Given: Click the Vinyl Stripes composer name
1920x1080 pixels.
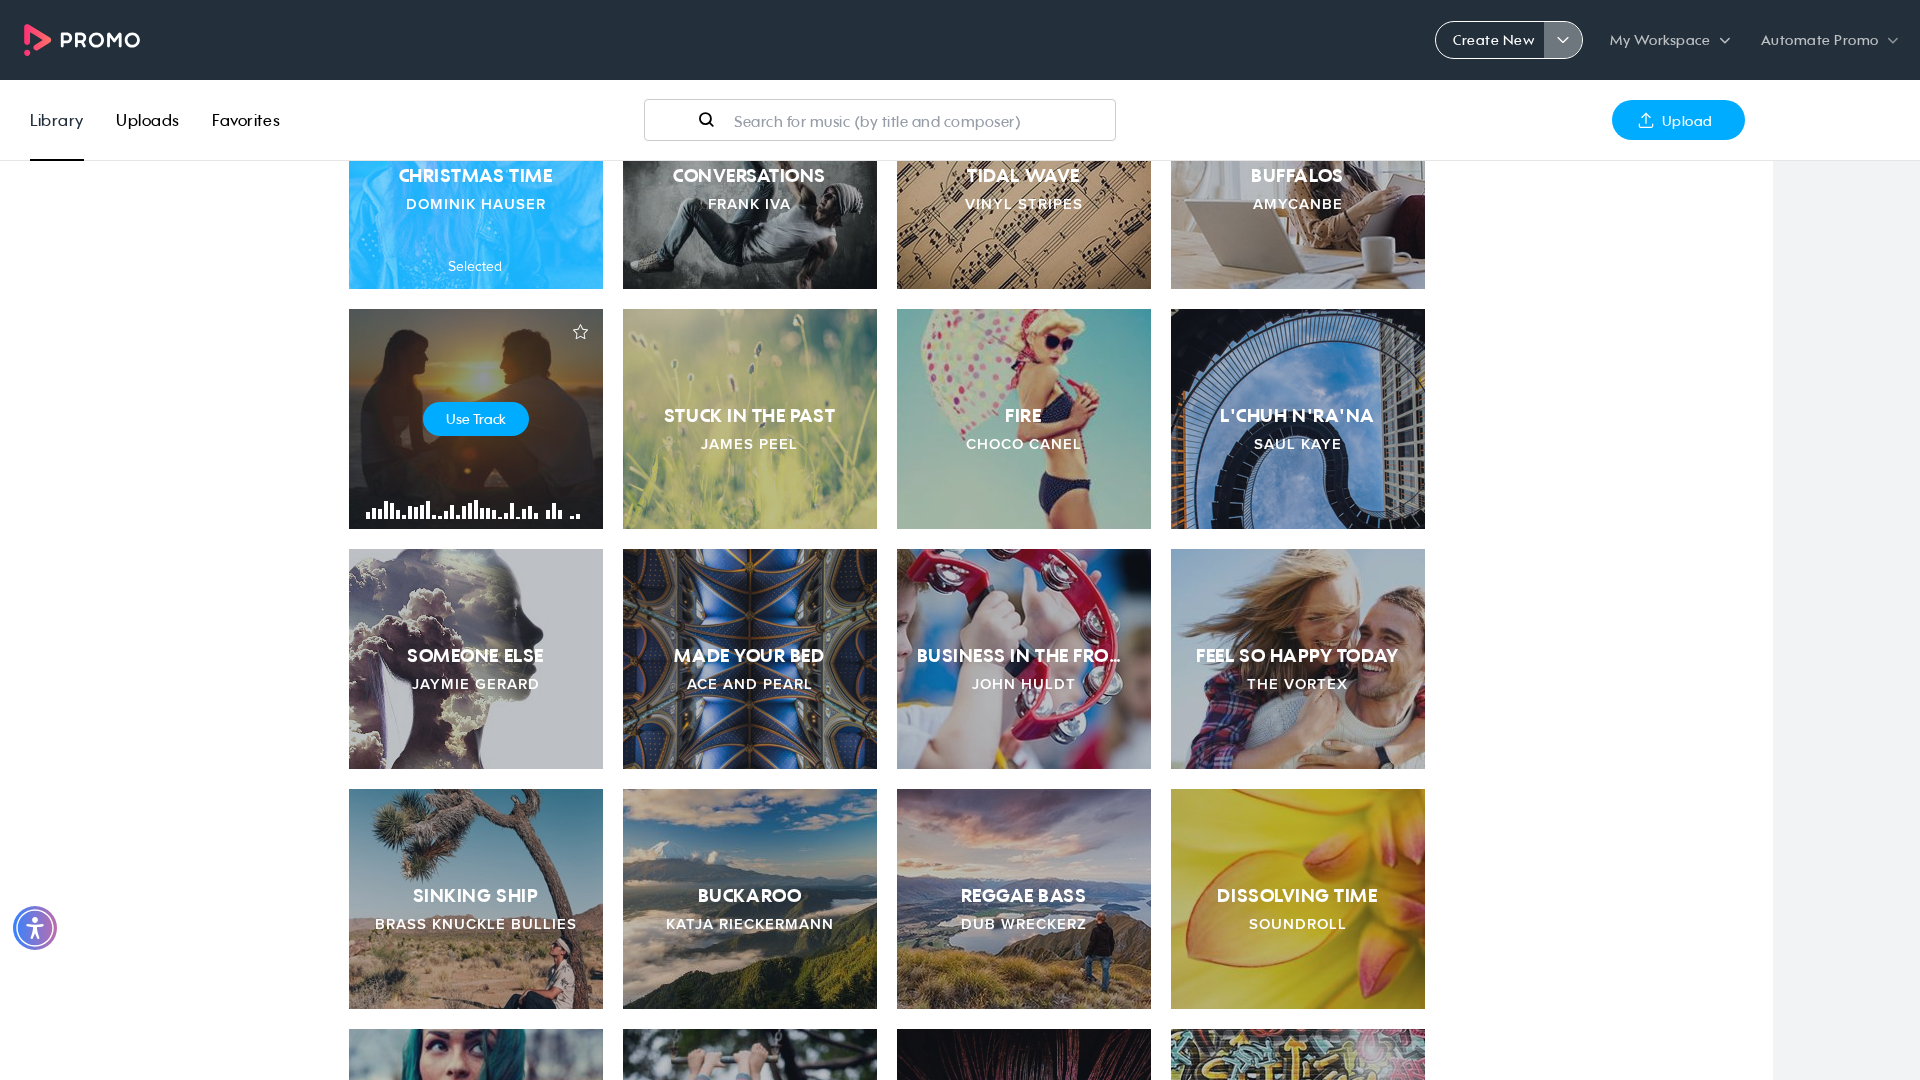Looking at the screenshot, I should point(1023,204).
